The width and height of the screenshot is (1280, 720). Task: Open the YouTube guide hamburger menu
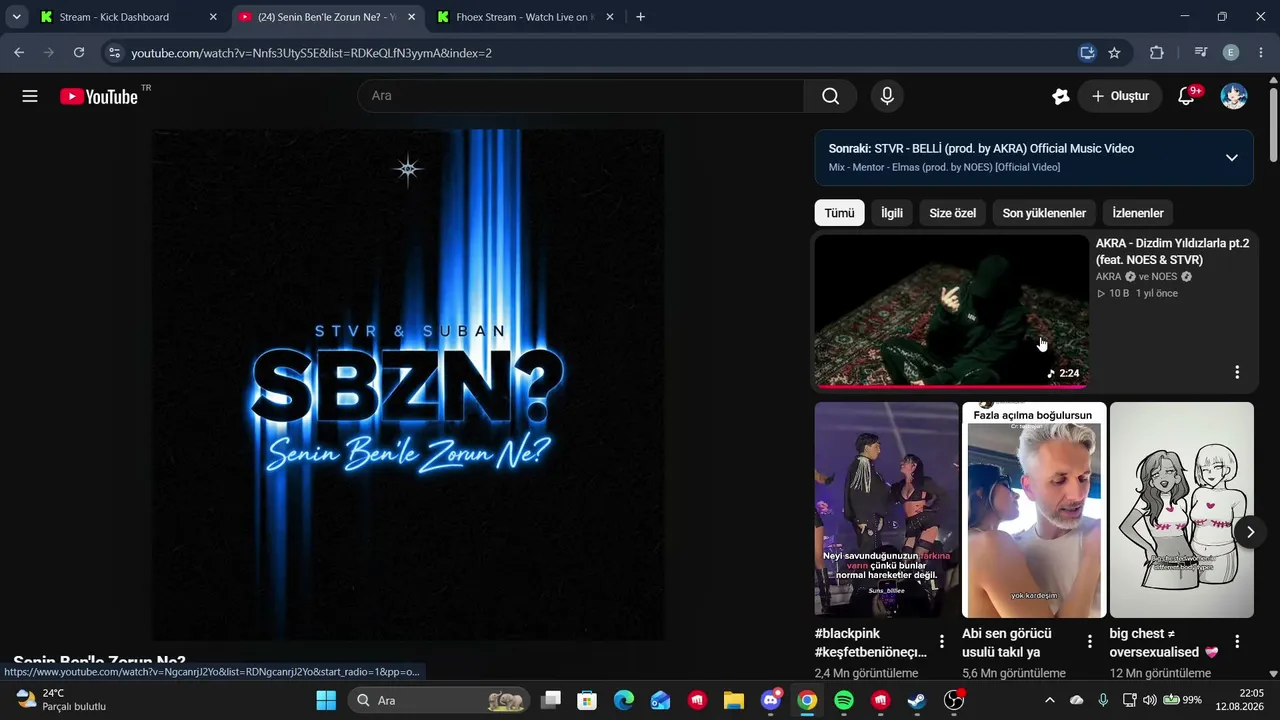[30, 96]
